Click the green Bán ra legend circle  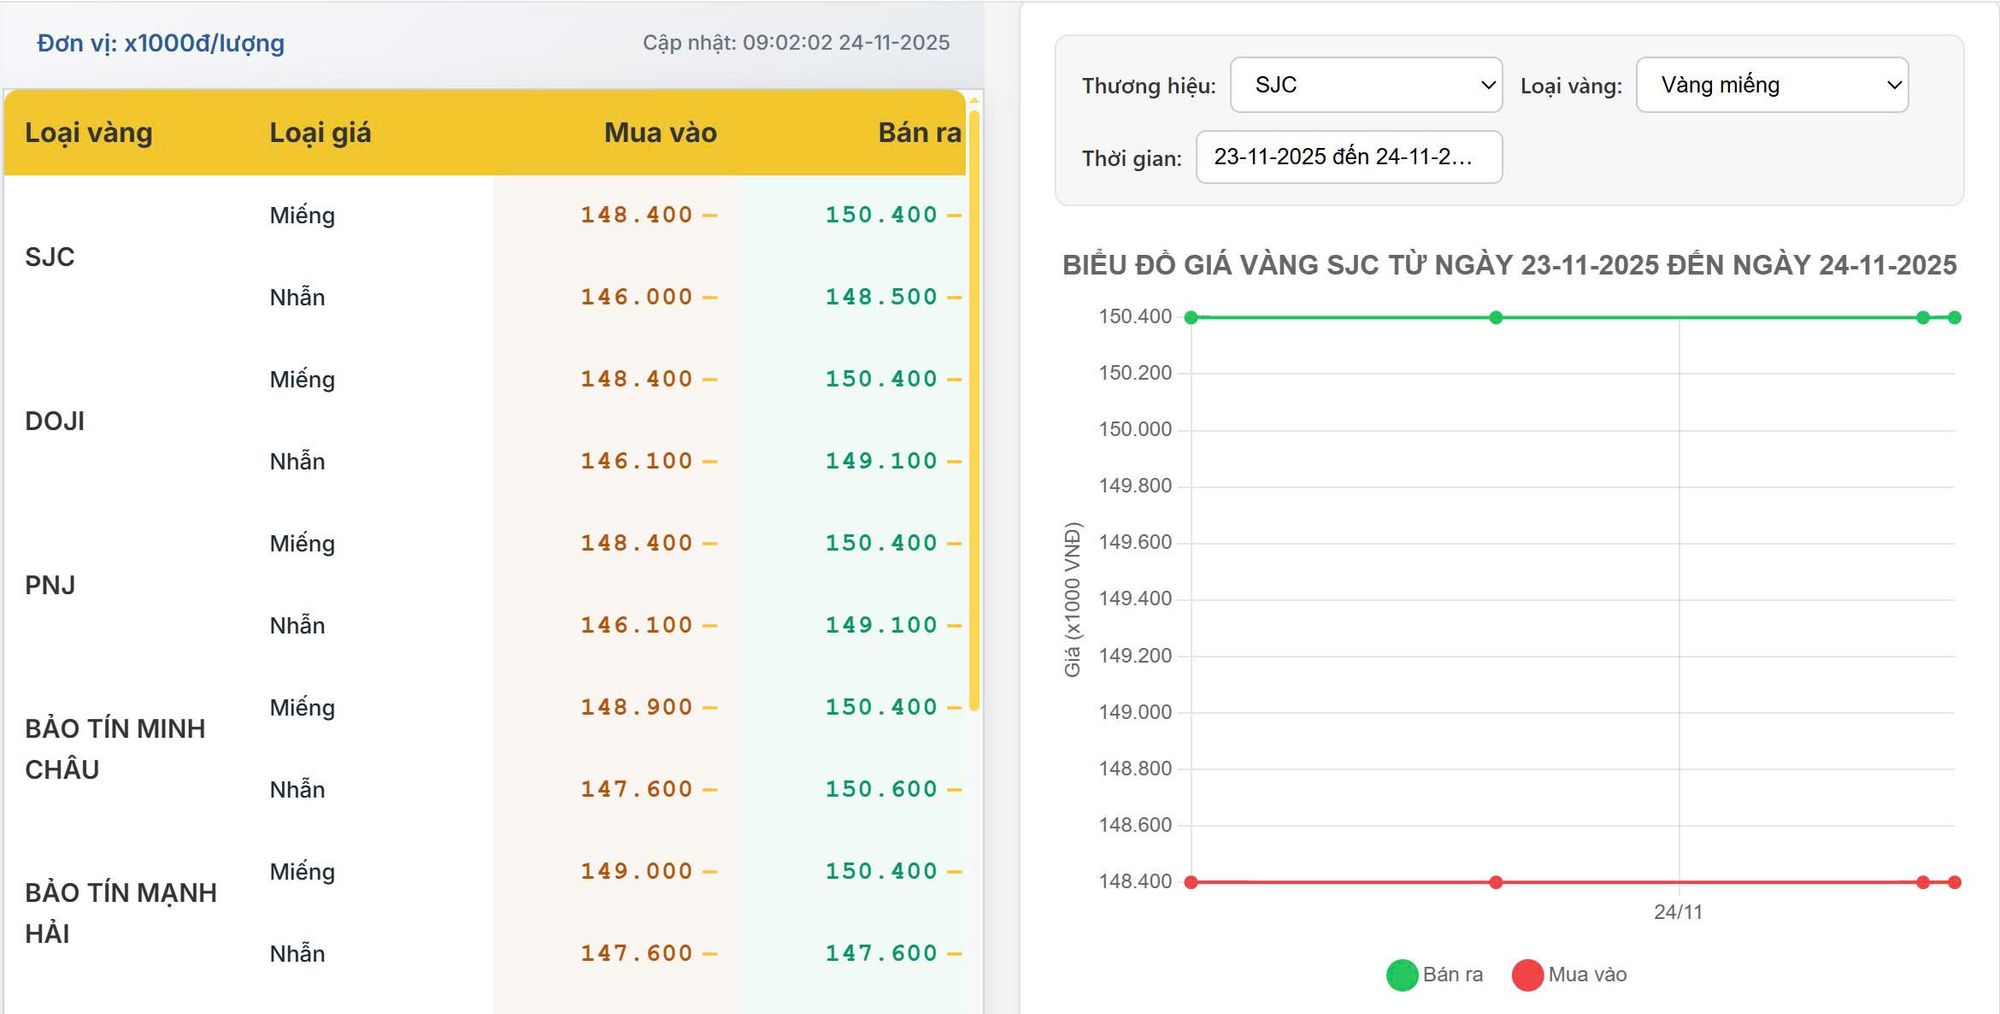click(x=1402, y=975)
